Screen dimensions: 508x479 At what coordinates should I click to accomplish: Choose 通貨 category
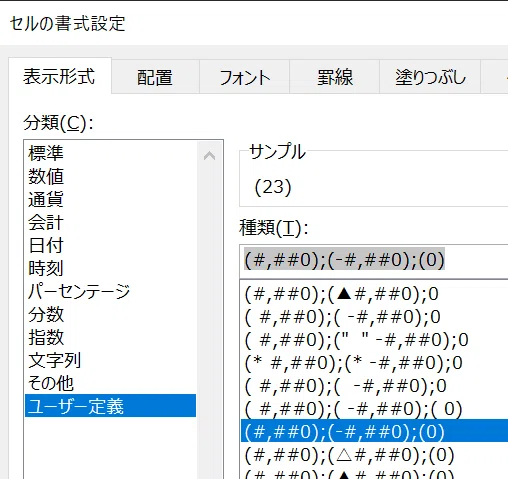pyautogui.click(x=110, y=199)
